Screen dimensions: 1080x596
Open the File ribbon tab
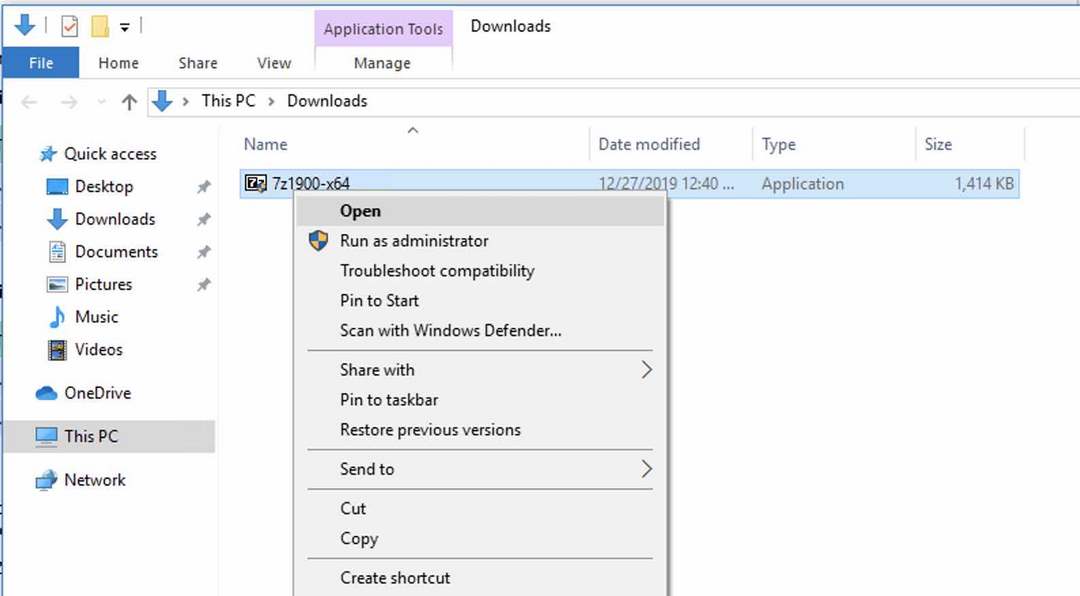point(41,63)
